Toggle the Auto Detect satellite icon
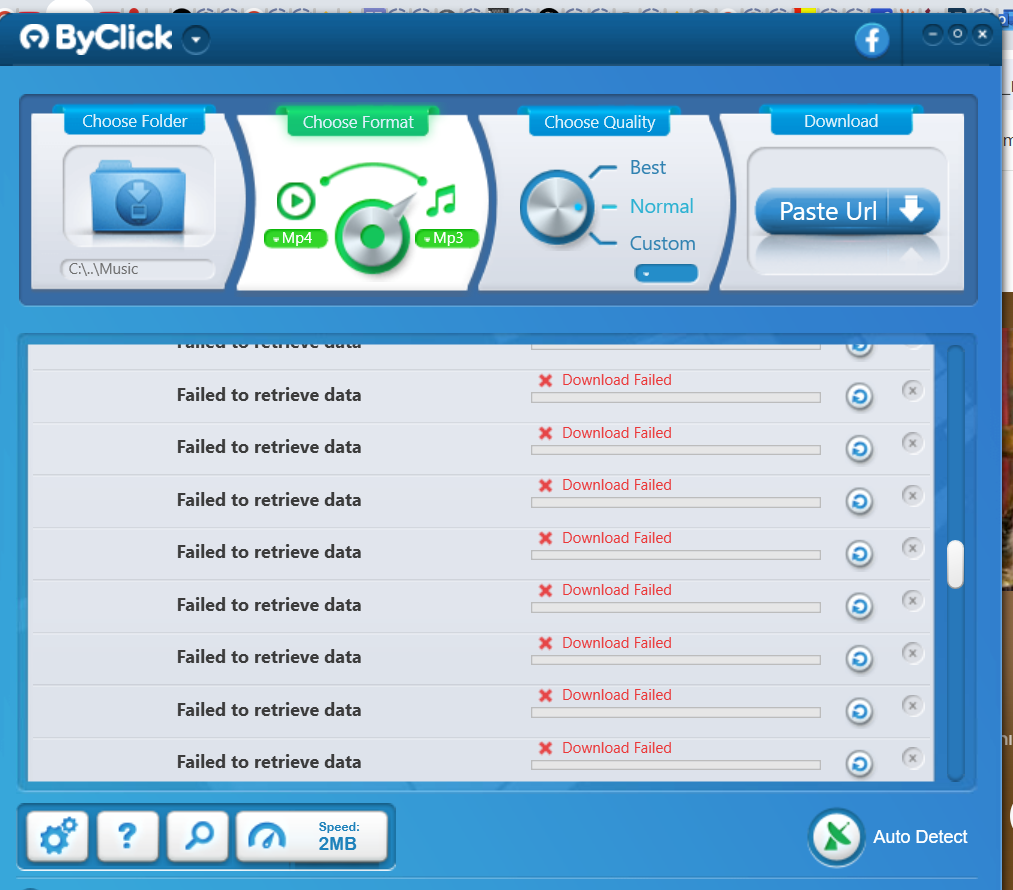The width and height of the screenshot is (1013, 890). (x=837, y=838)
